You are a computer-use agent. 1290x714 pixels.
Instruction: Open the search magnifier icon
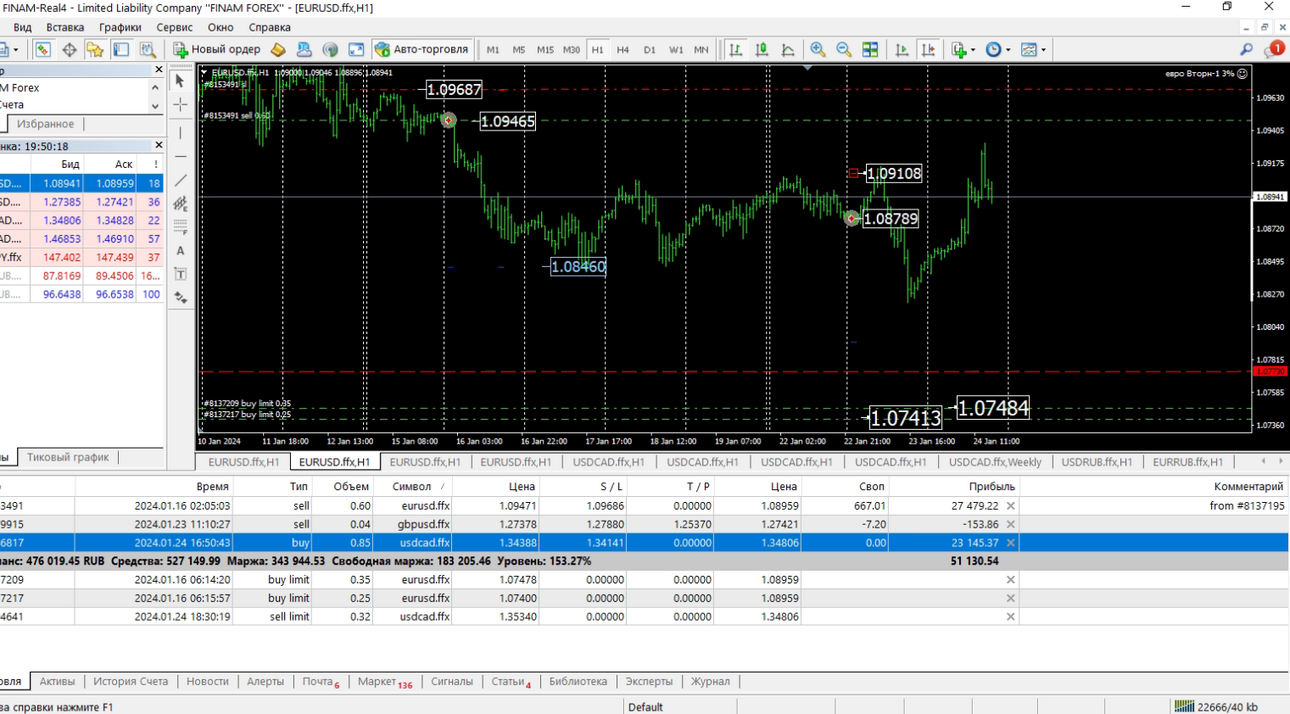coord(1246,49)
